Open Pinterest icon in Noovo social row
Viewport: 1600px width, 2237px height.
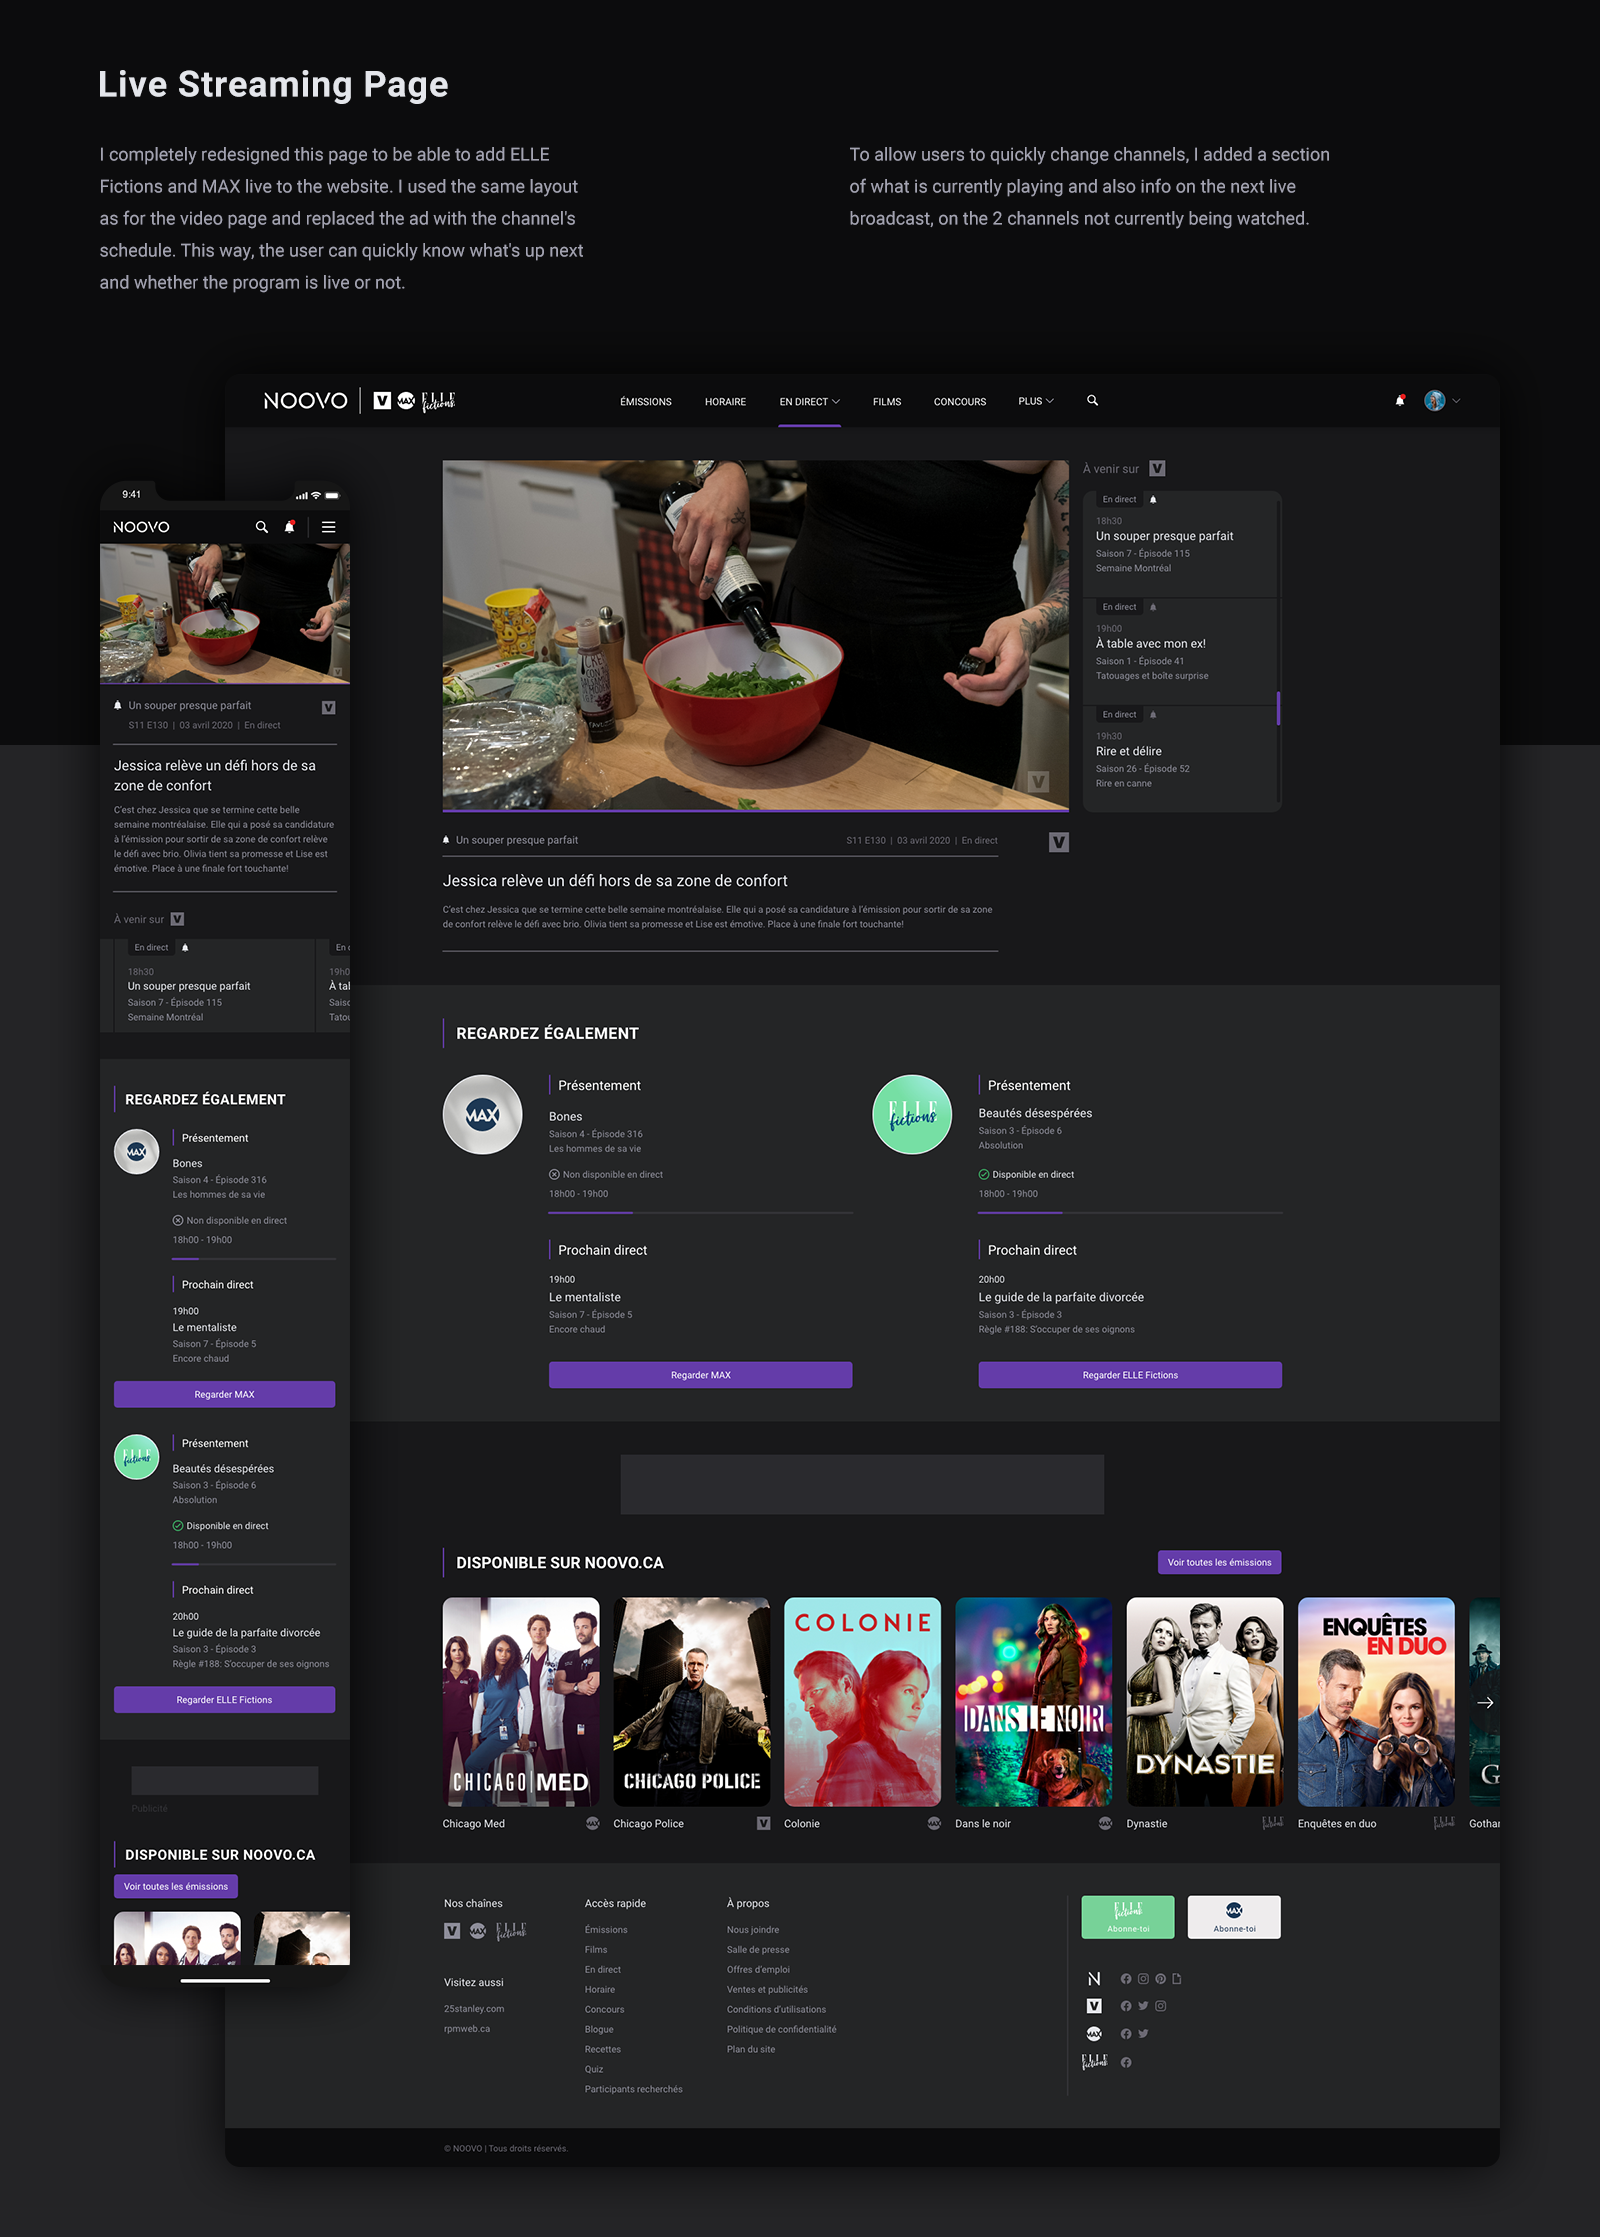click(x=1160, y=1978)
